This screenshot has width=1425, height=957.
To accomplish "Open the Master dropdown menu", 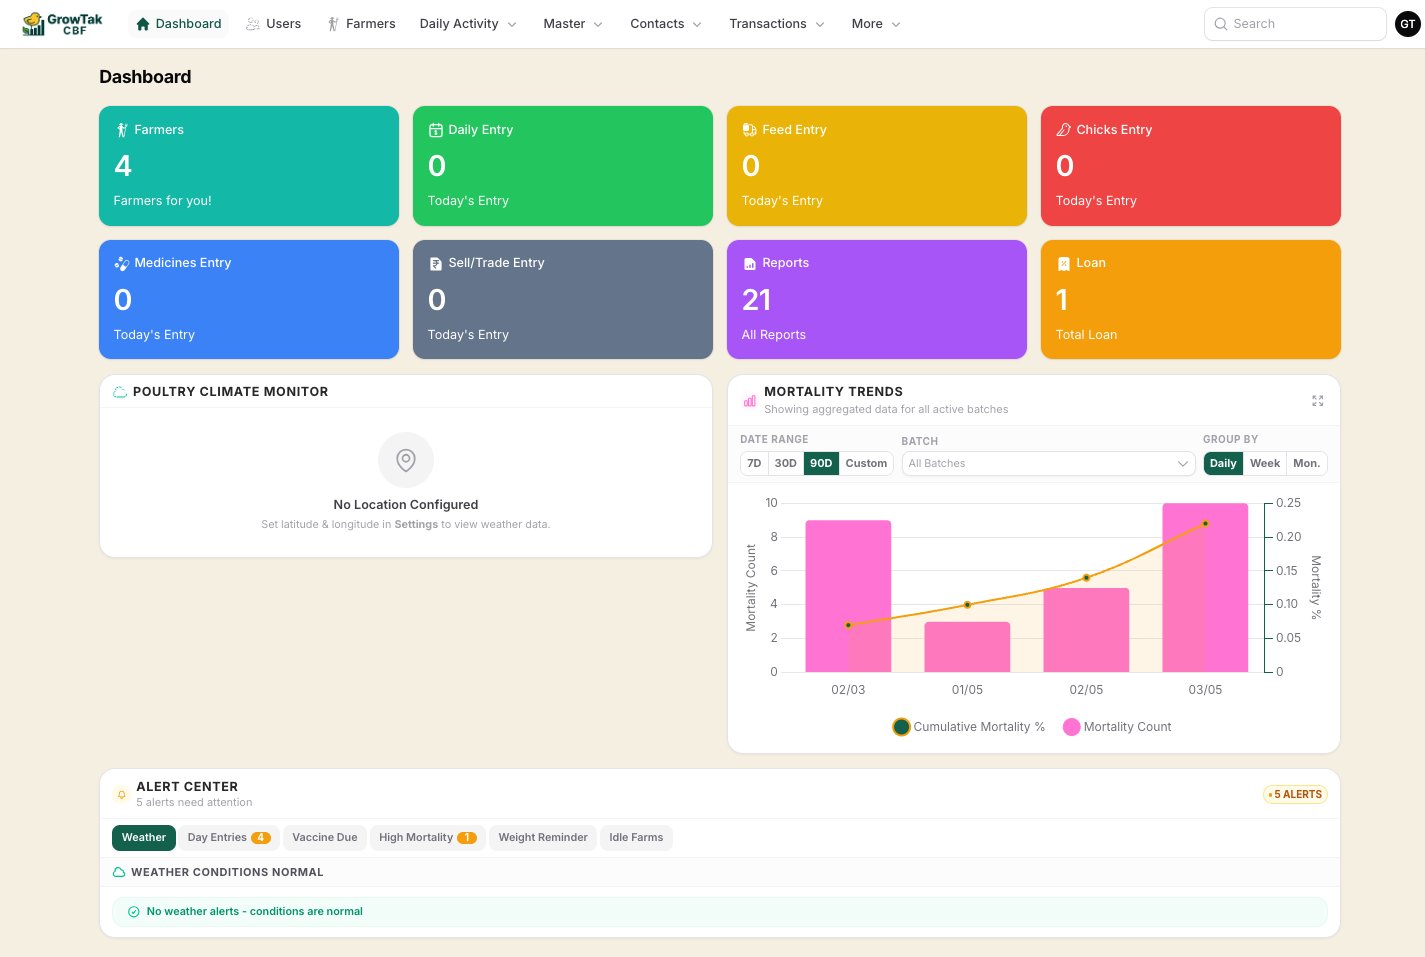I will [573, 24].
